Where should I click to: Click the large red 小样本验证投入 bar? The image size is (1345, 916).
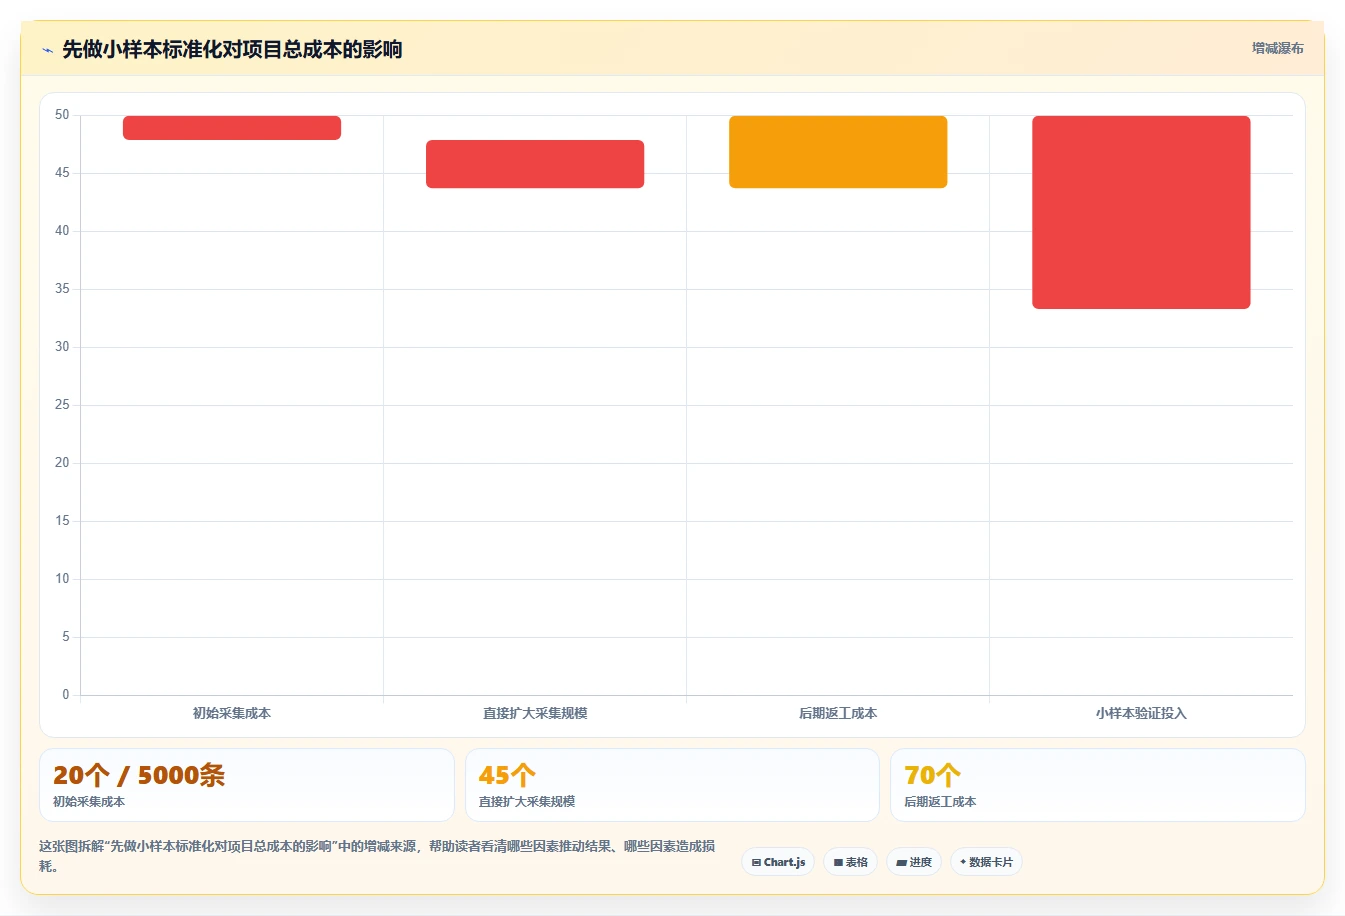point(1141,212)
